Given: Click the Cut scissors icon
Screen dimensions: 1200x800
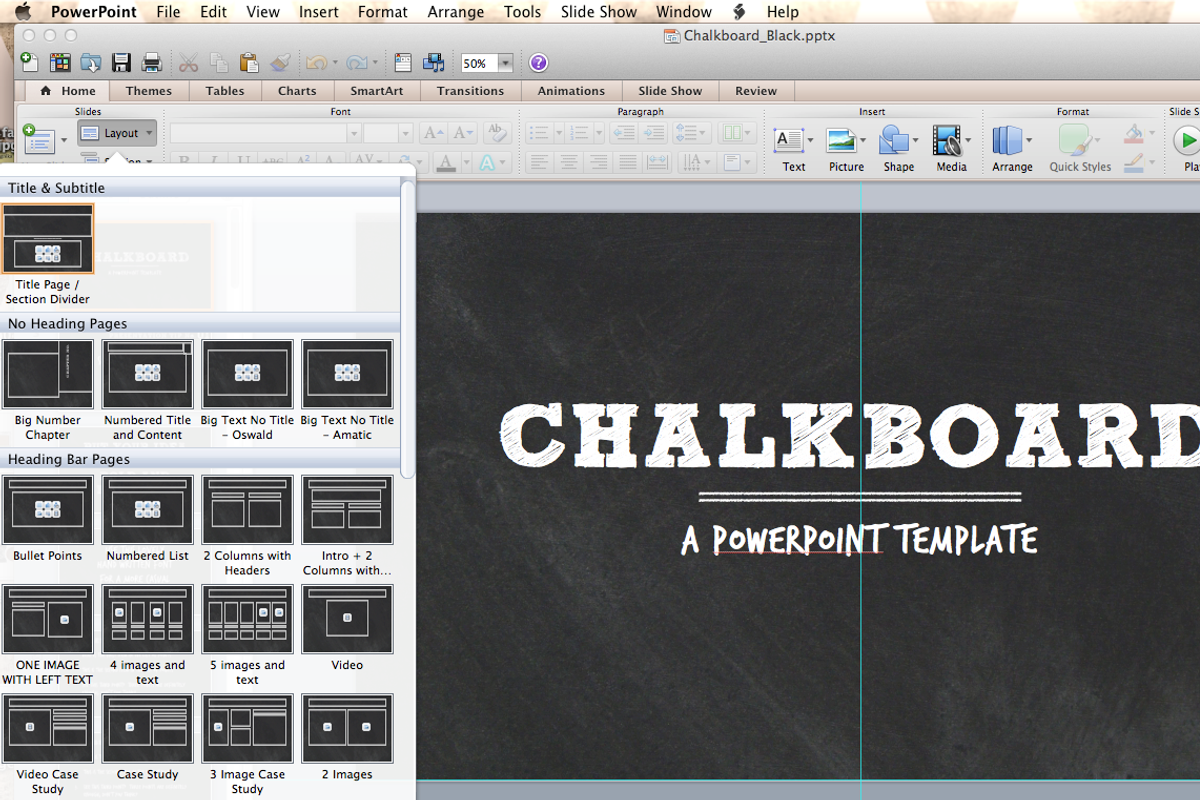Looking at the screenshot, I should 188,63.
